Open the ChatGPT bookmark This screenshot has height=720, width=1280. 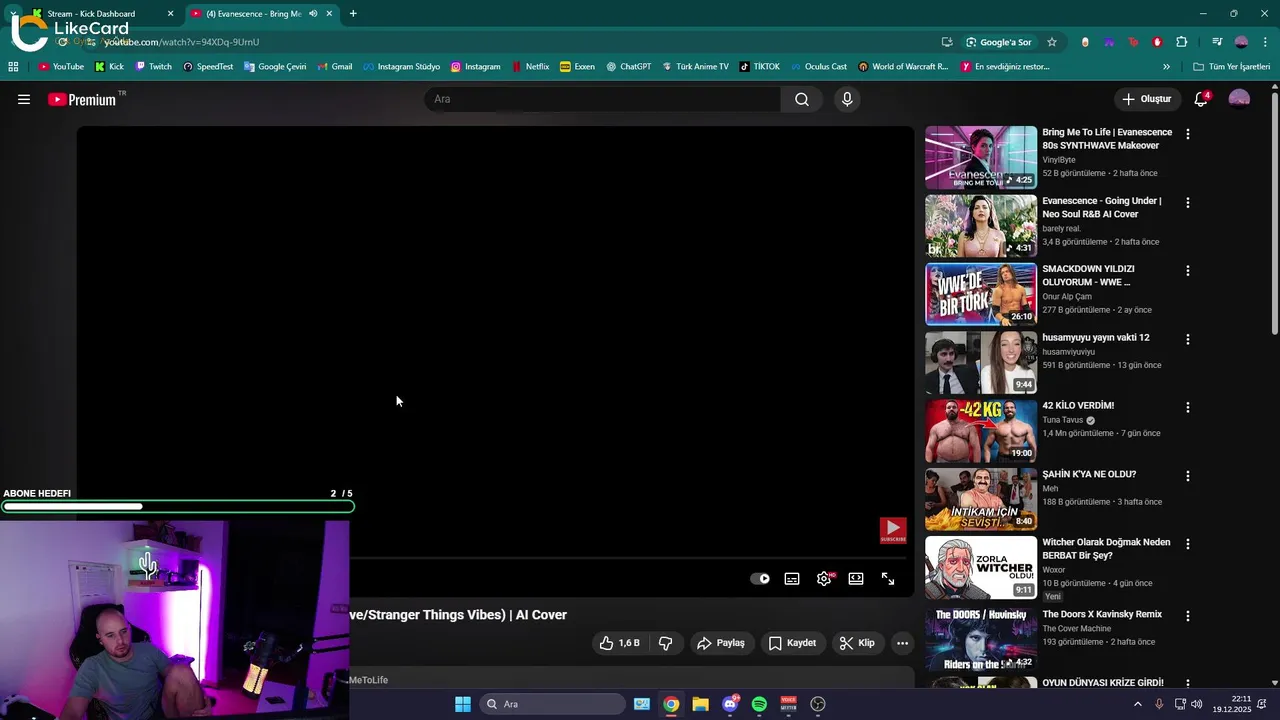click(628, 67)
